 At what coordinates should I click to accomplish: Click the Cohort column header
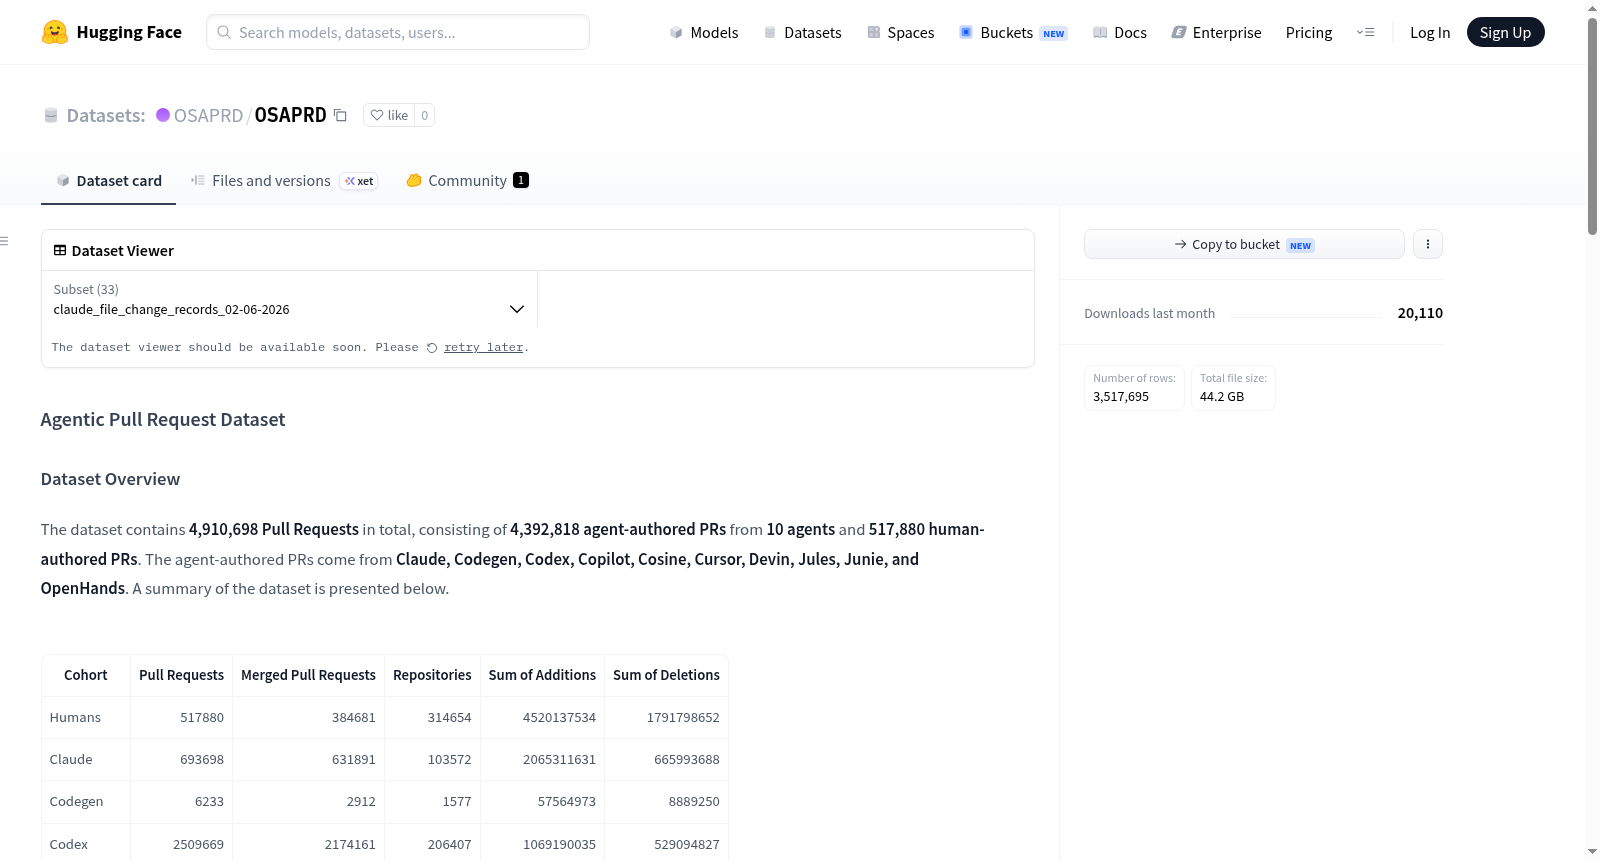[x=86, y=675]
